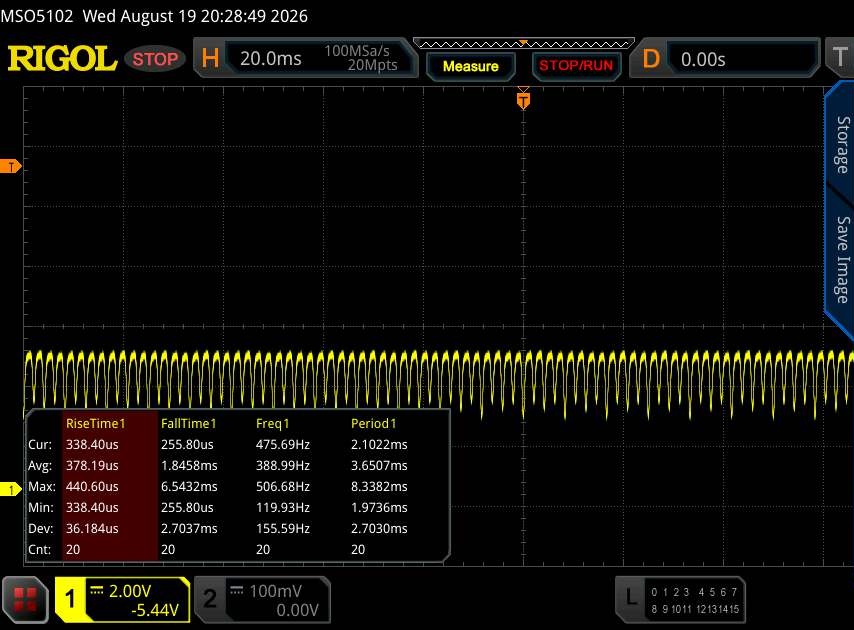This screenshot has height=630, width=854.
Task: Click the yellow channel 1 ground marker
Action: pyautogui.click(x=10, y=490)
